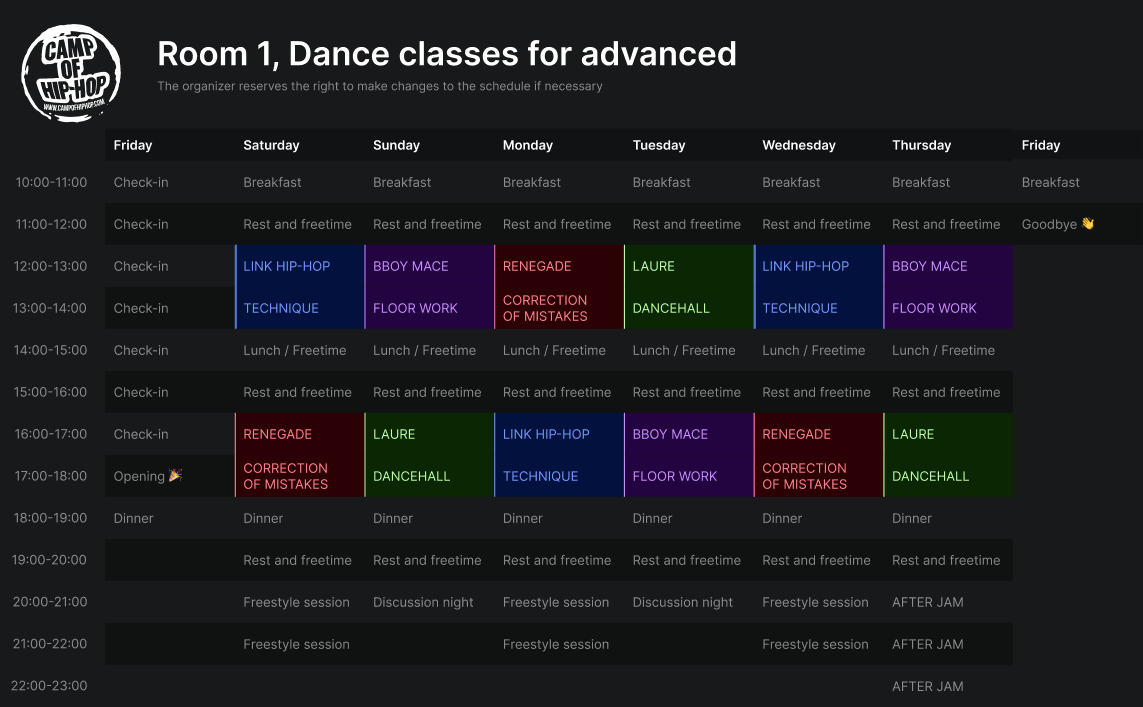Click the Camp of Hip-Hop logo

pos(71,73)
